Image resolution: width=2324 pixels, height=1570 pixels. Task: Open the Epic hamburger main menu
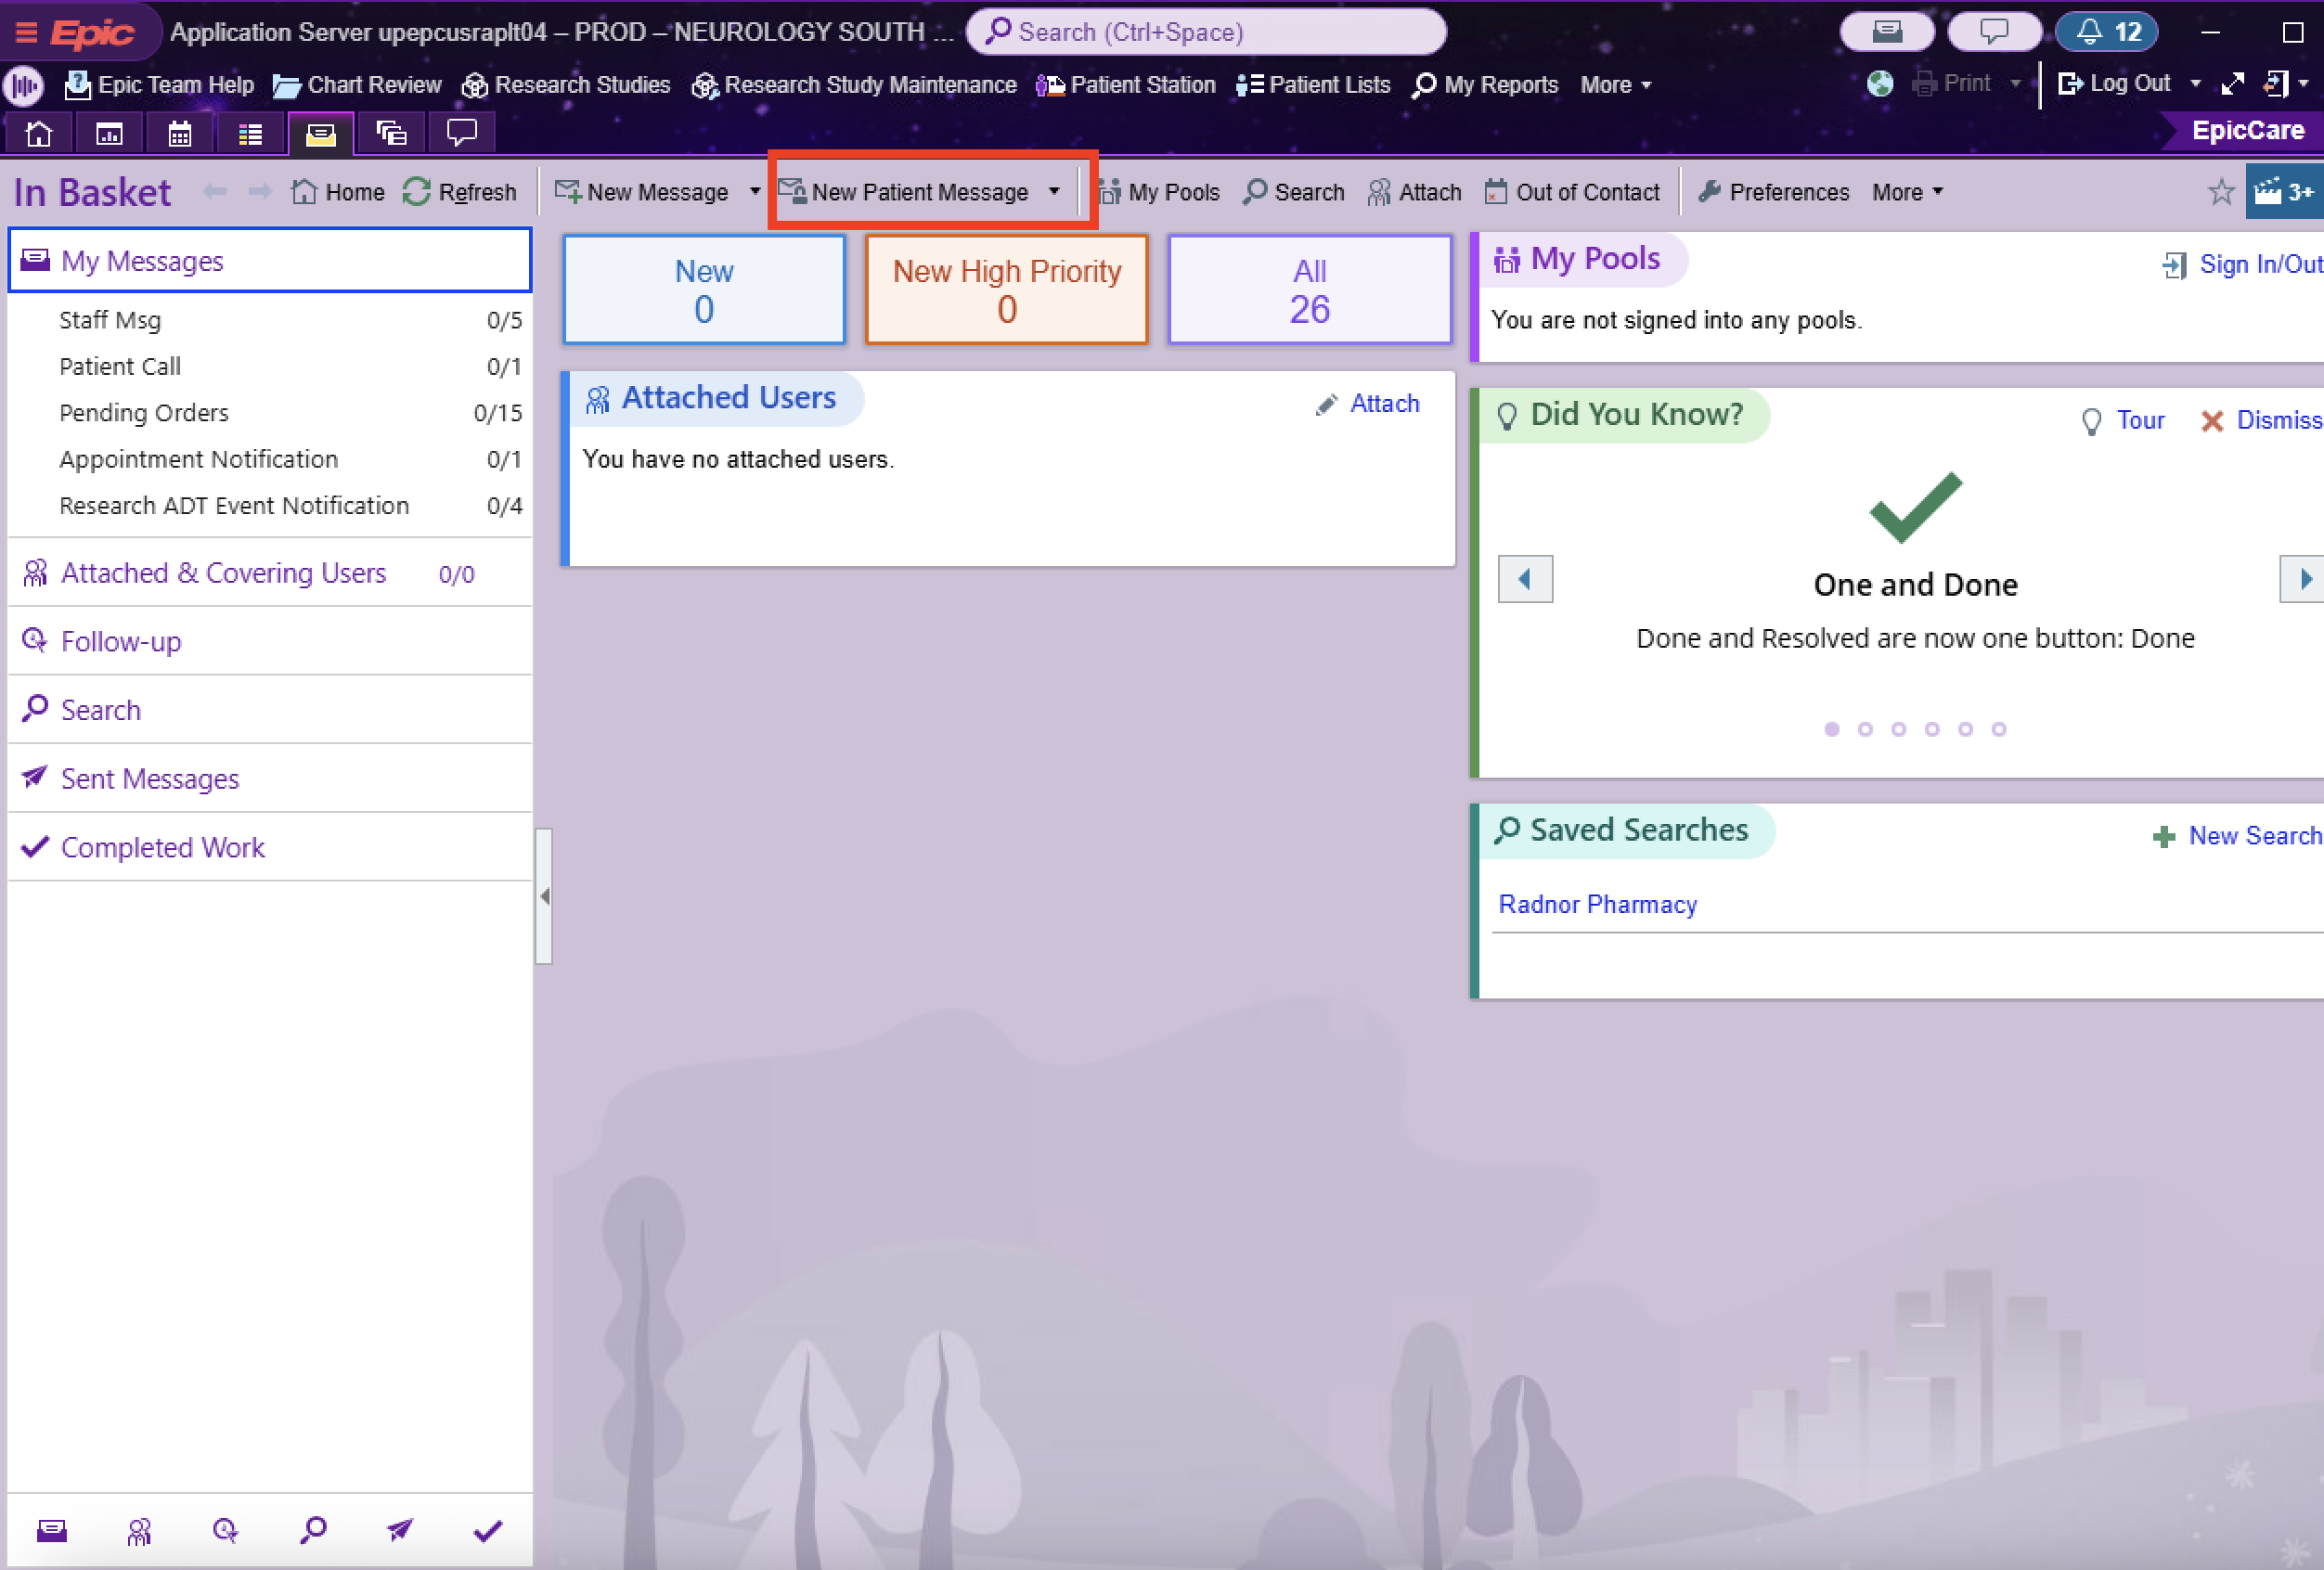[x=26, y=32]
